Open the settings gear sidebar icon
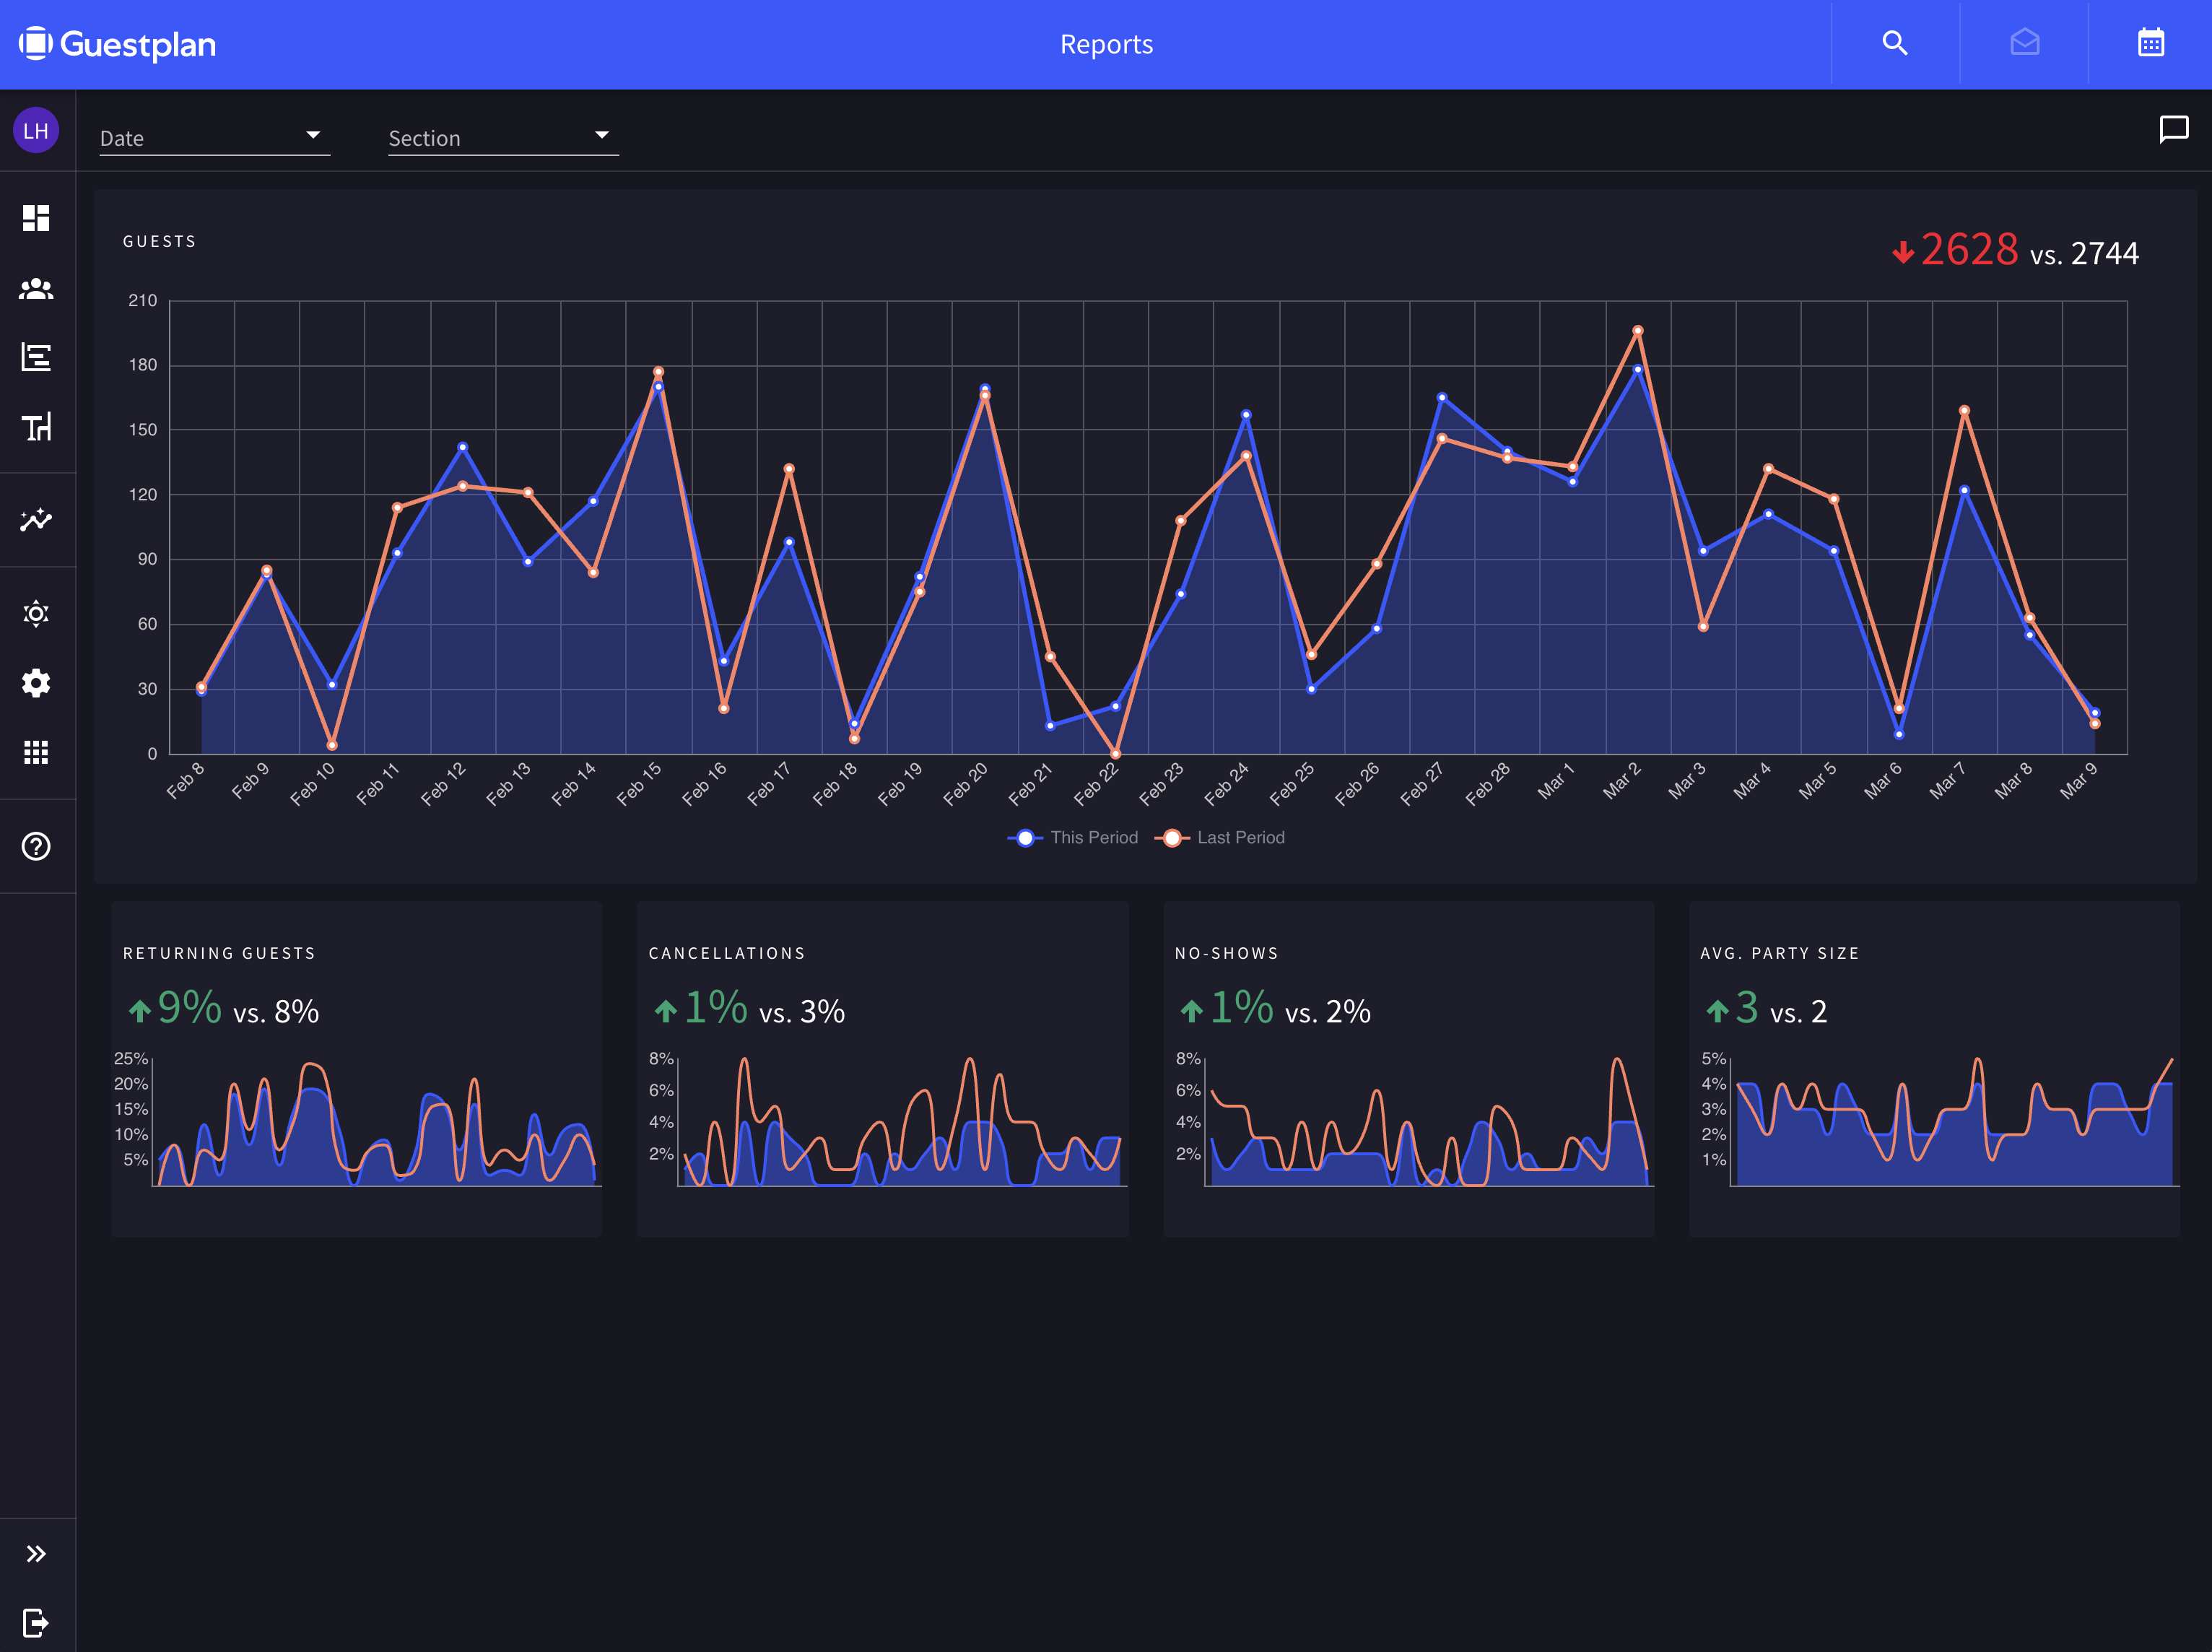This screenshot has height=1652, width=2212. pyautogui.click(x=36, y=684)
